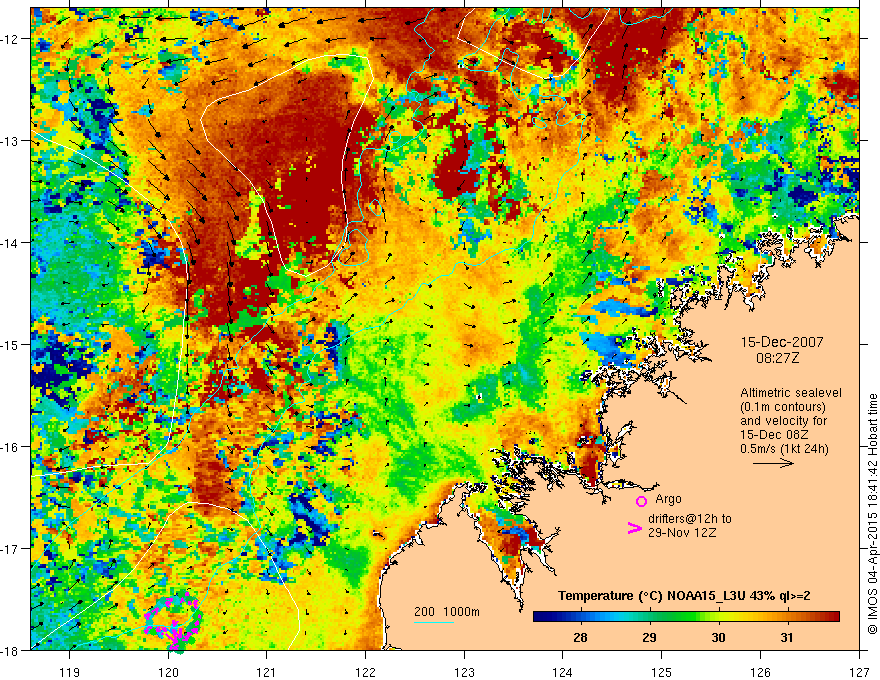Image resolution: width=880 pixels, height=680 pixels.
Task: Click the color bar label 31
Action: tap(787, 637)
